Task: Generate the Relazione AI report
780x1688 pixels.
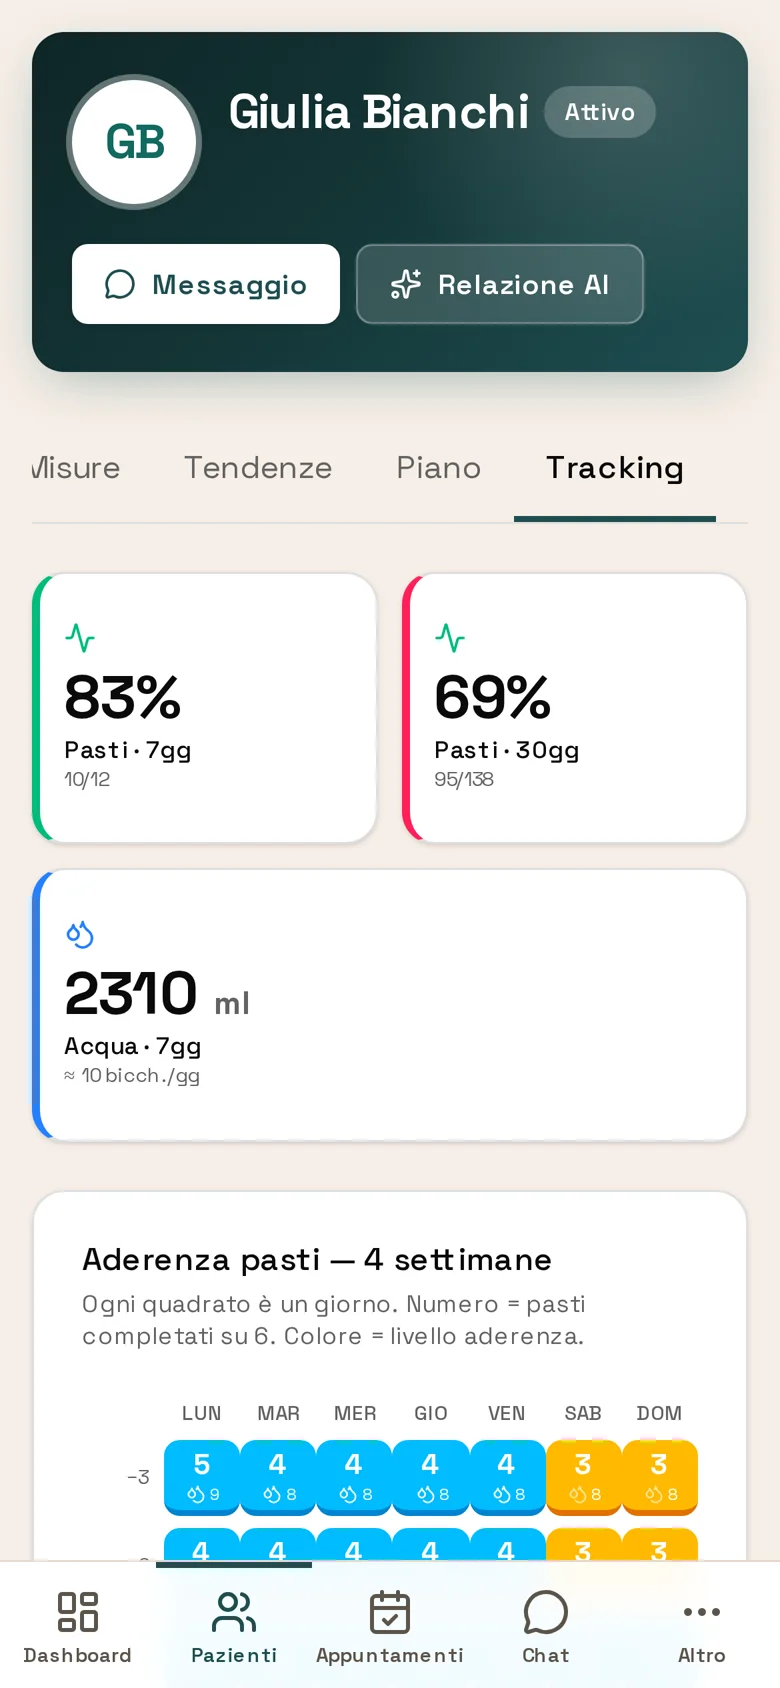Action: click(x=500, y=284)
